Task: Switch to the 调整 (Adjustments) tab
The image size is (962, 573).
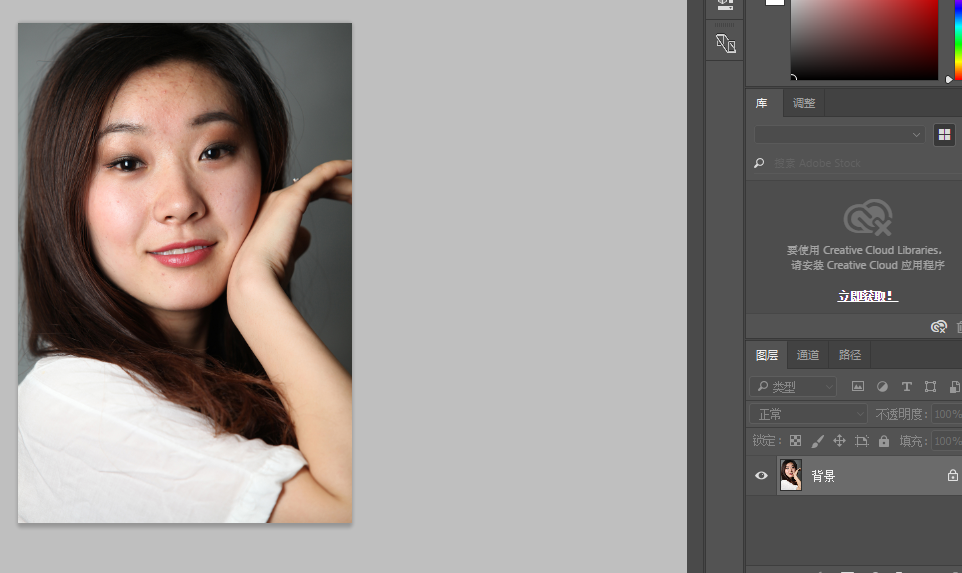Action: (804, 103)
